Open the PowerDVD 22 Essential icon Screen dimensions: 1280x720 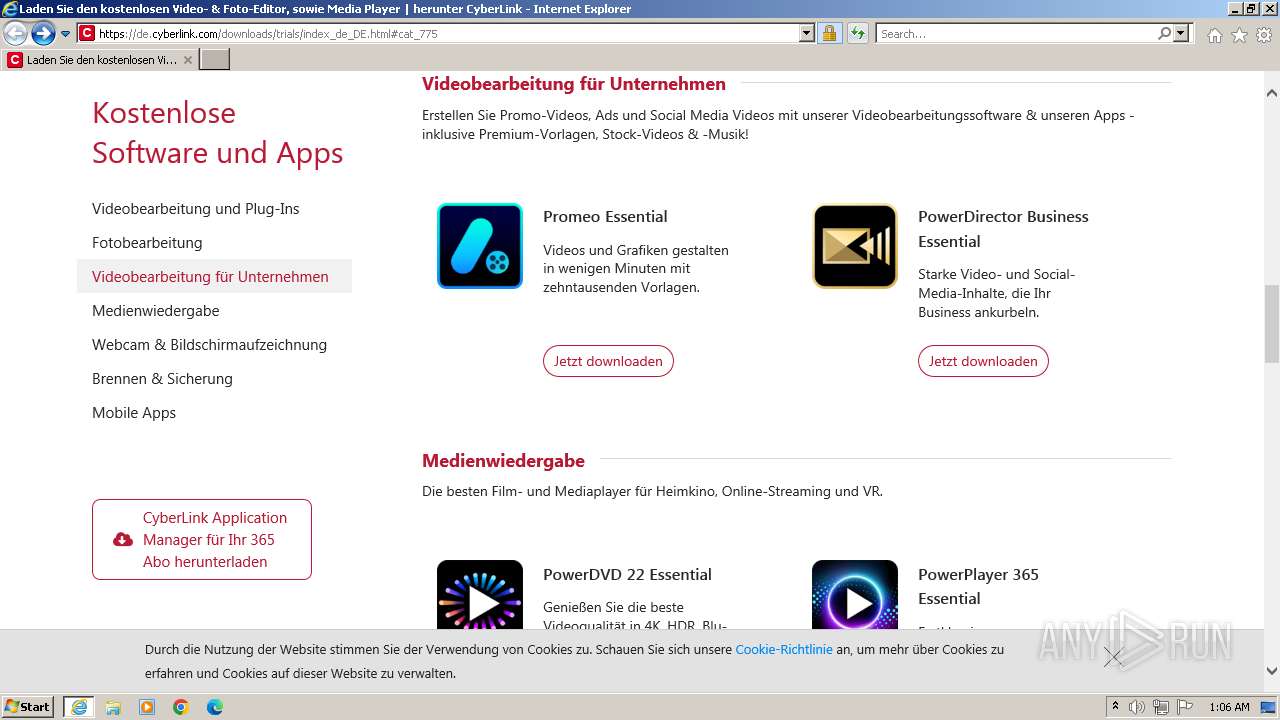tap(480, 594)
